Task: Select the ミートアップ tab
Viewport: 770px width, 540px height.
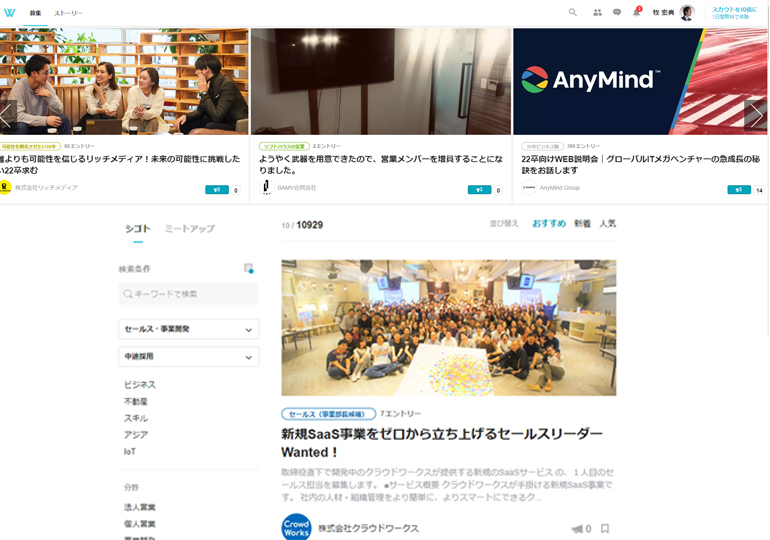Action: [x=190, y=229]
